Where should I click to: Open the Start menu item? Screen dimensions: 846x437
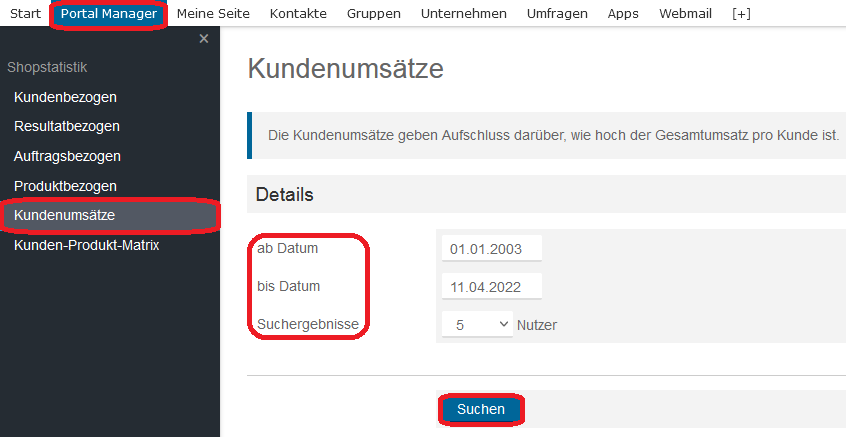point(25,13)
